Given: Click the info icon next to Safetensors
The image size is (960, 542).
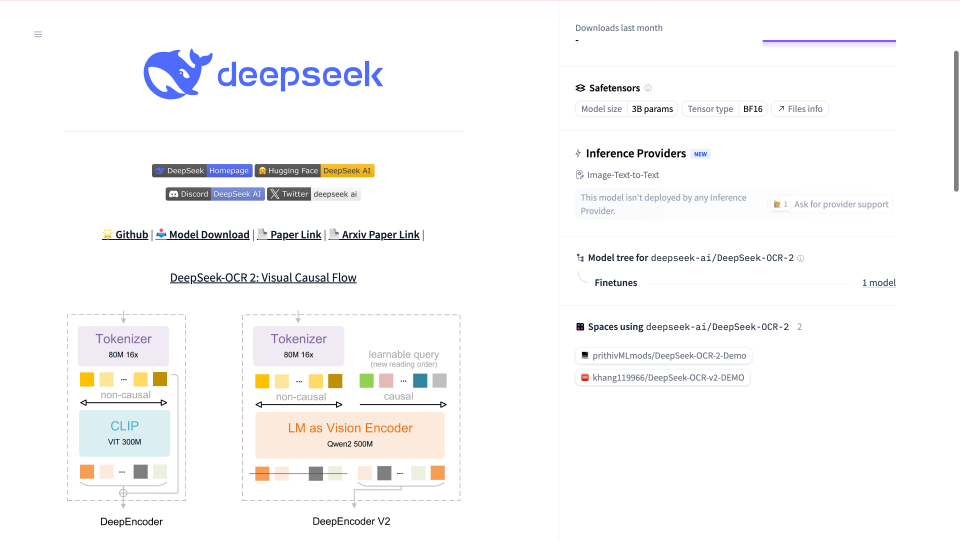Looking at the screenshot, I should click(x=648, y=88).
